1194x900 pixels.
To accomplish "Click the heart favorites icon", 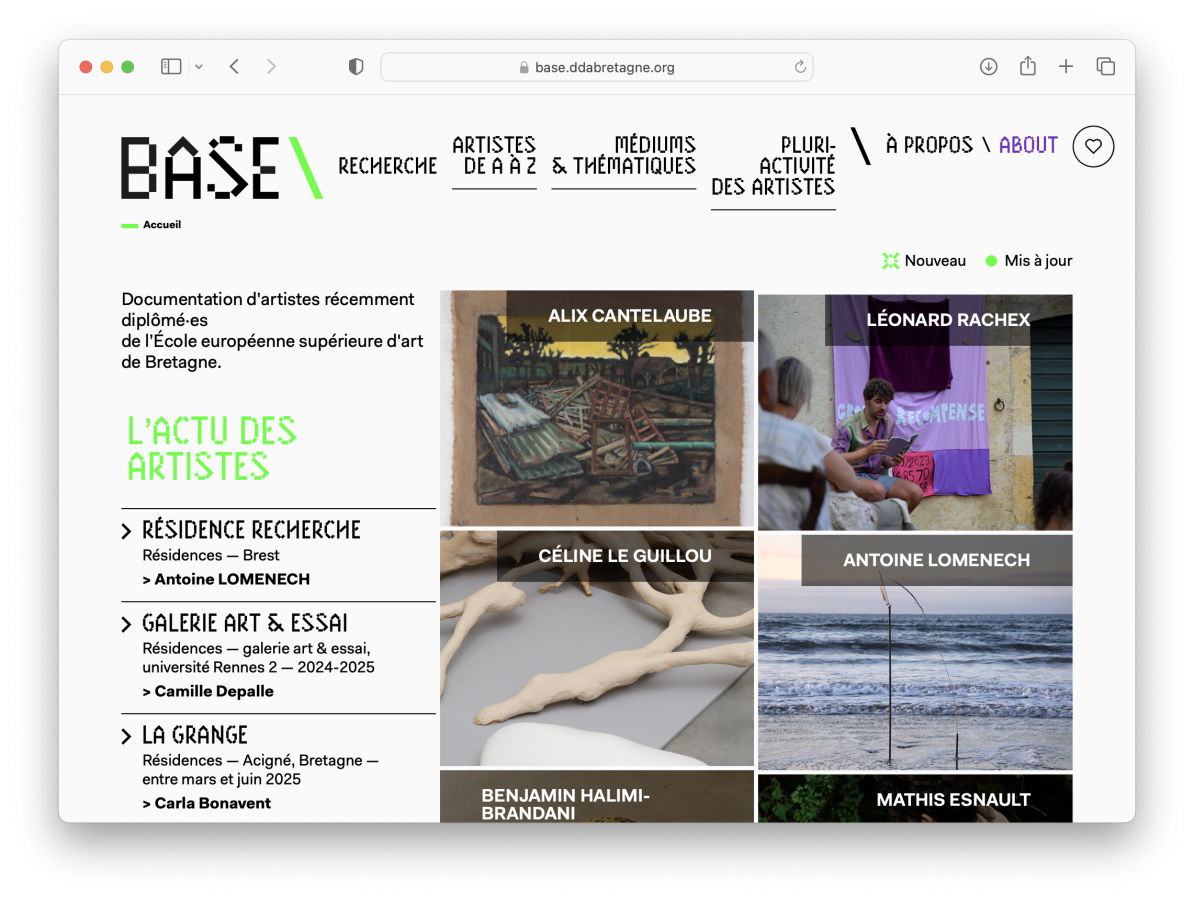I will click(x=1093, y=146).
